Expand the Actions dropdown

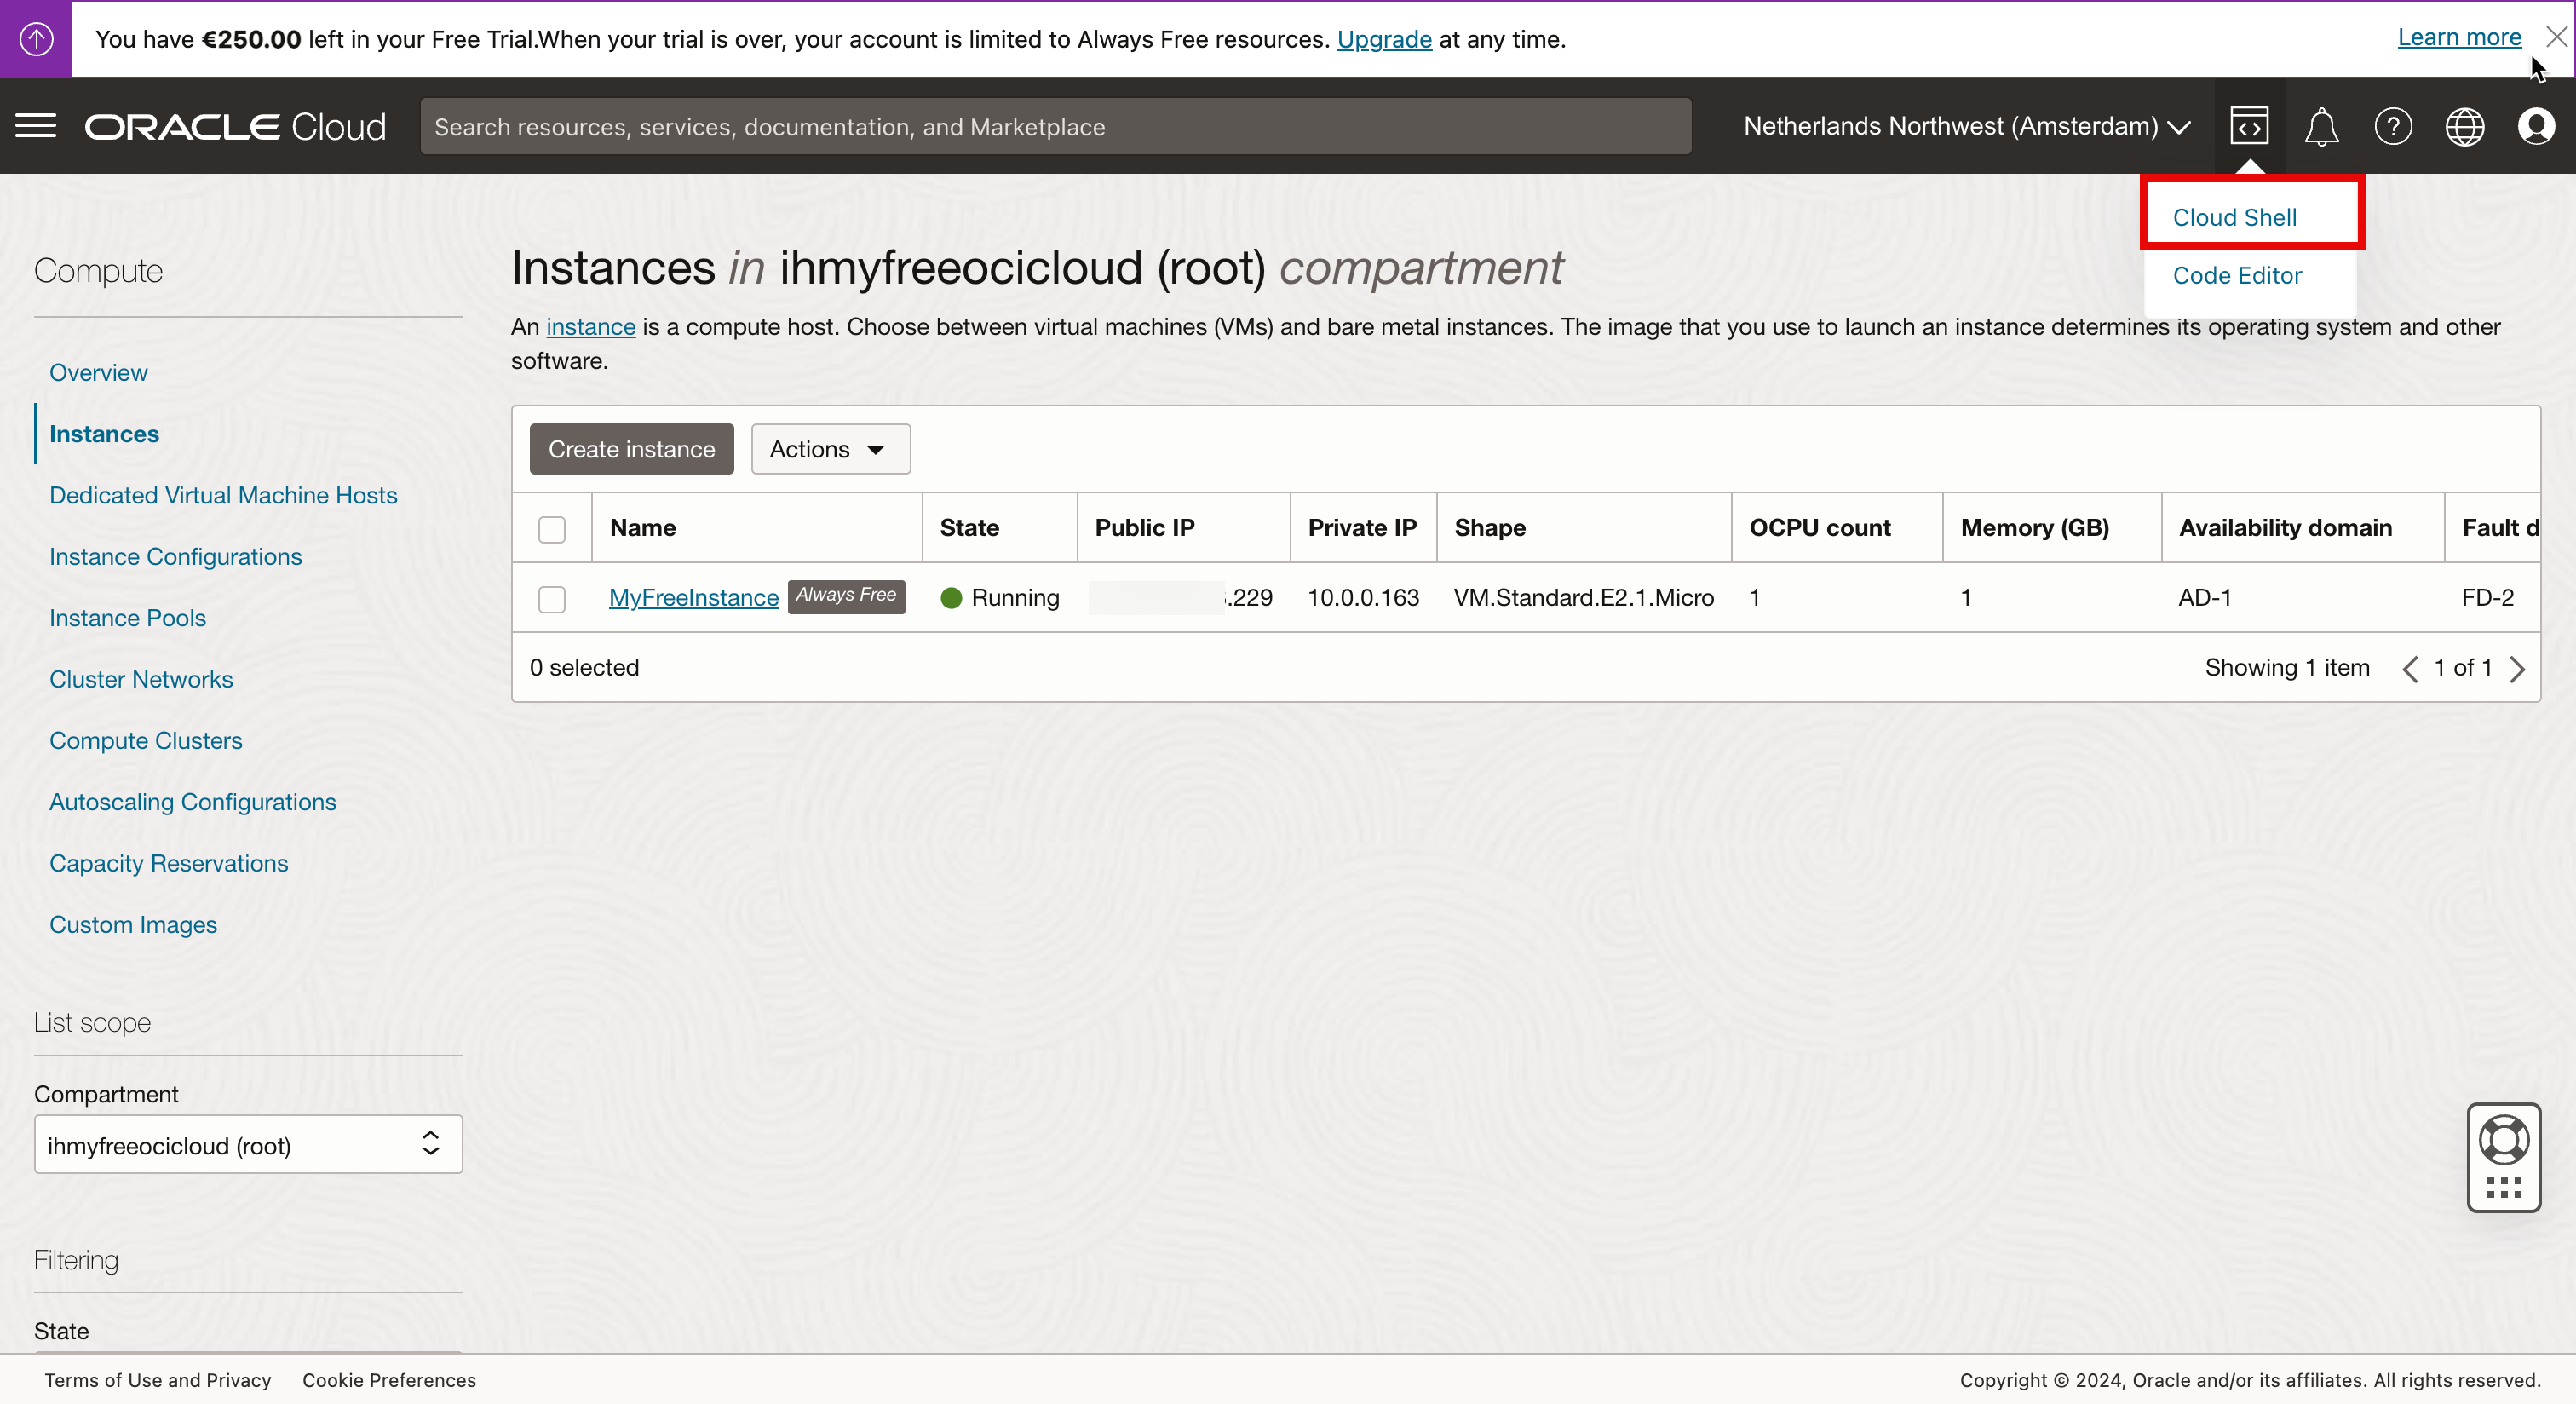tap(830, 449)
